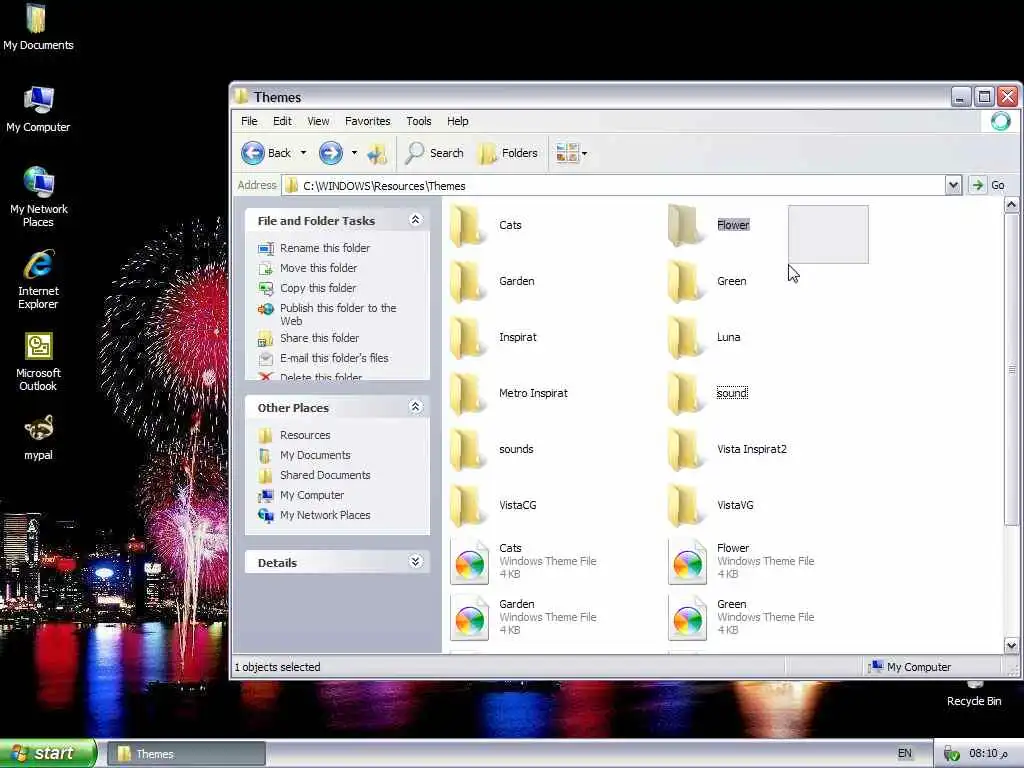Open the Tools menu
1024x768 pixels.
point(419,121)
